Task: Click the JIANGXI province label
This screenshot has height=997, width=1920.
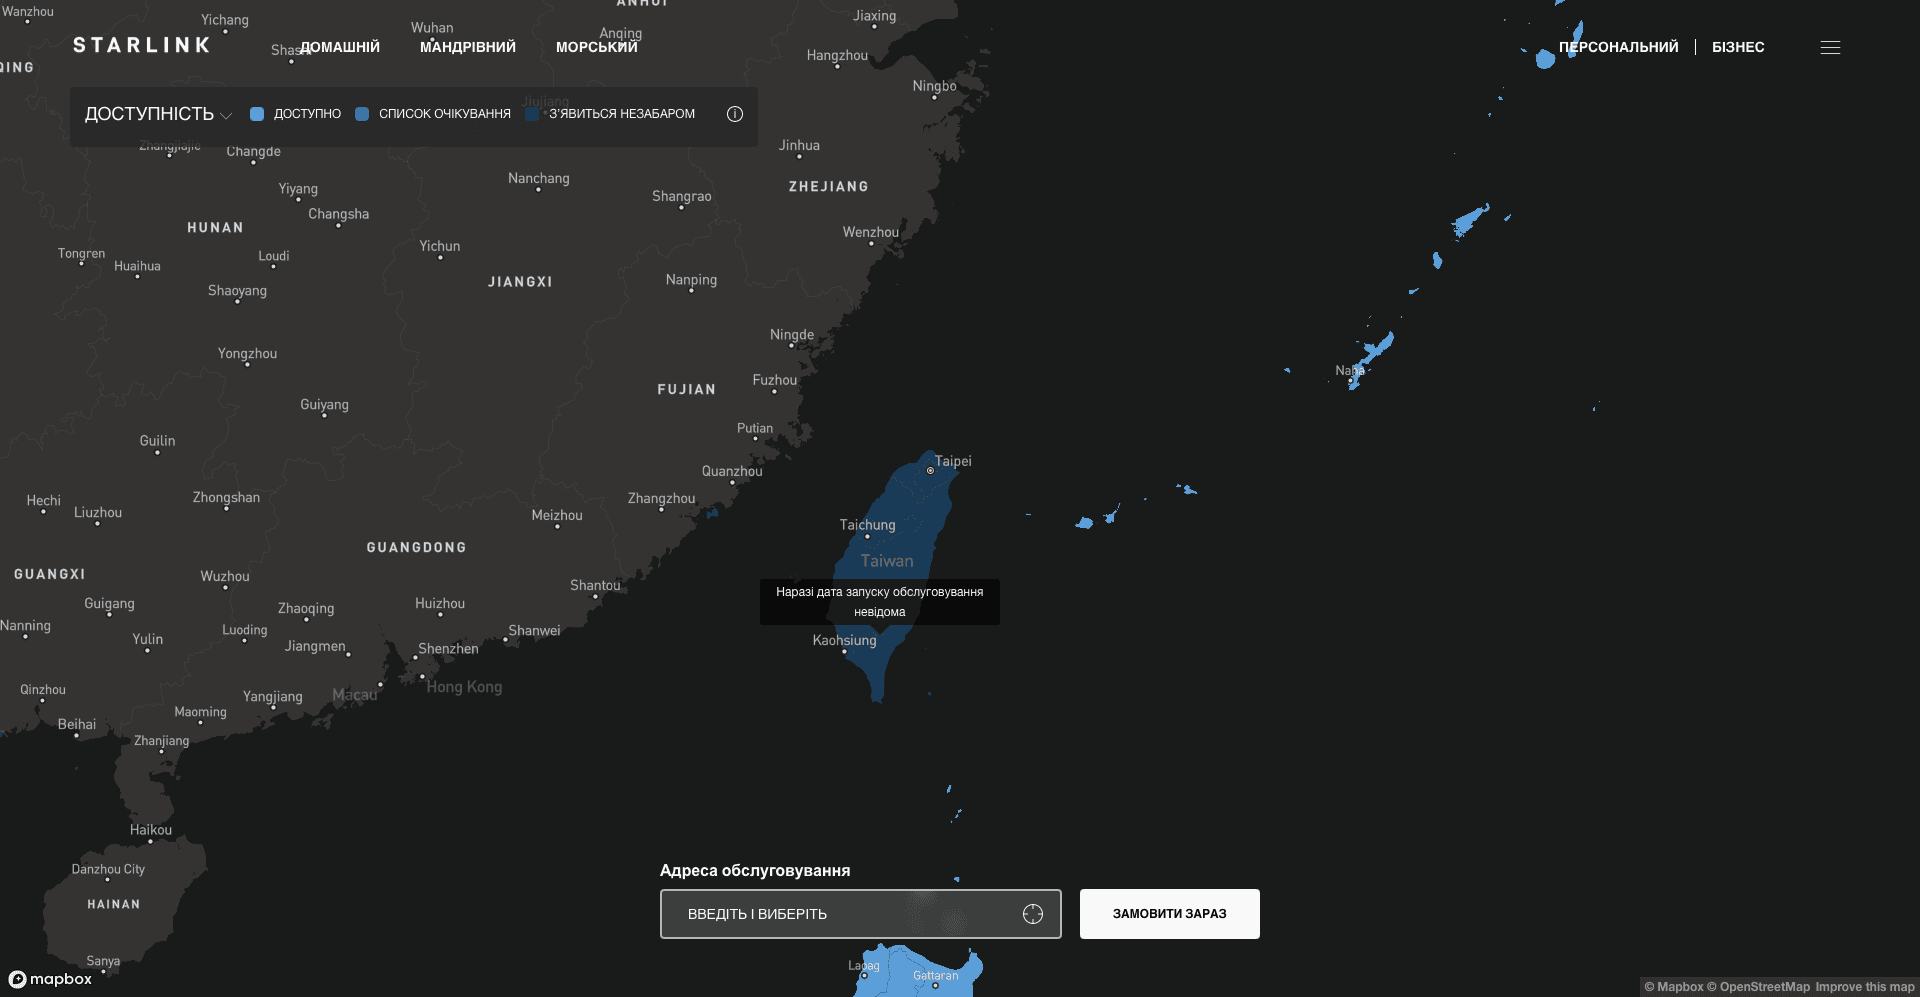Action: [x=520, y=282]
